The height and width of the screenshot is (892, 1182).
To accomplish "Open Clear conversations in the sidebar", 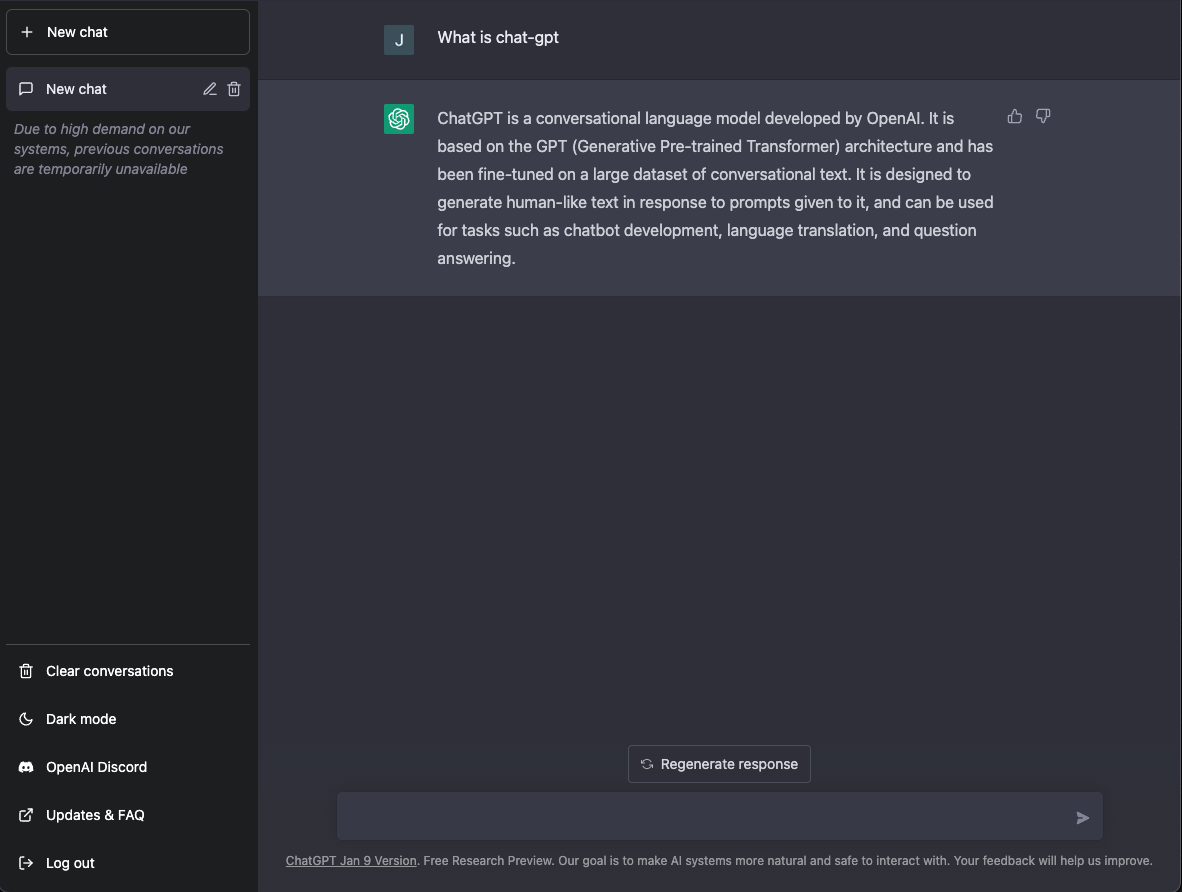I will [x=109, y=671].
